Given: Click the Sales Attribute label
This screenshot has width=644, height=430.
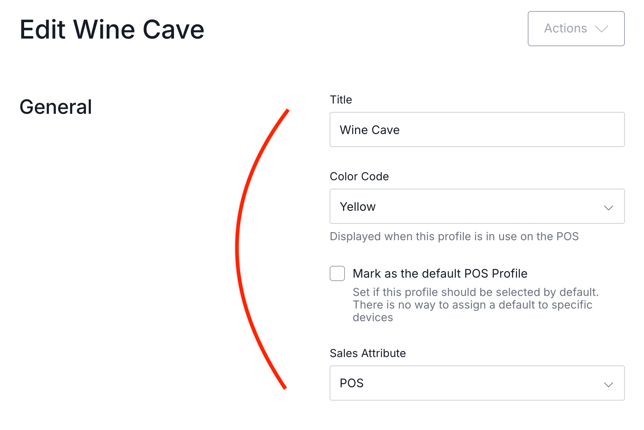Looking at the screenshot, I should (367, 353).
